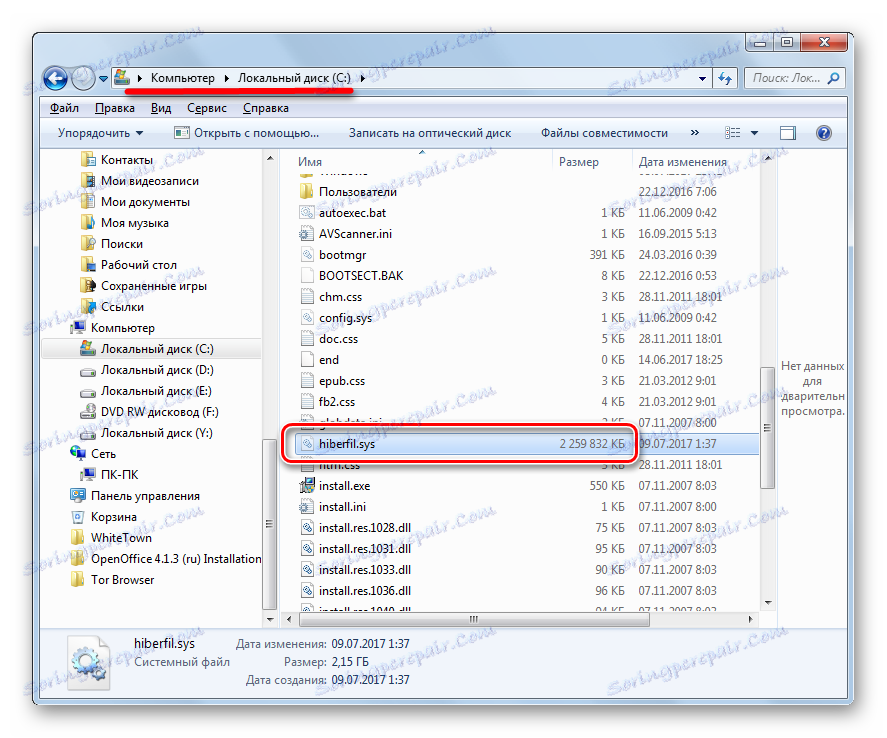Open the Справка menu
Viewport: 887px width, 738px height.
click(x=265, y=108)
